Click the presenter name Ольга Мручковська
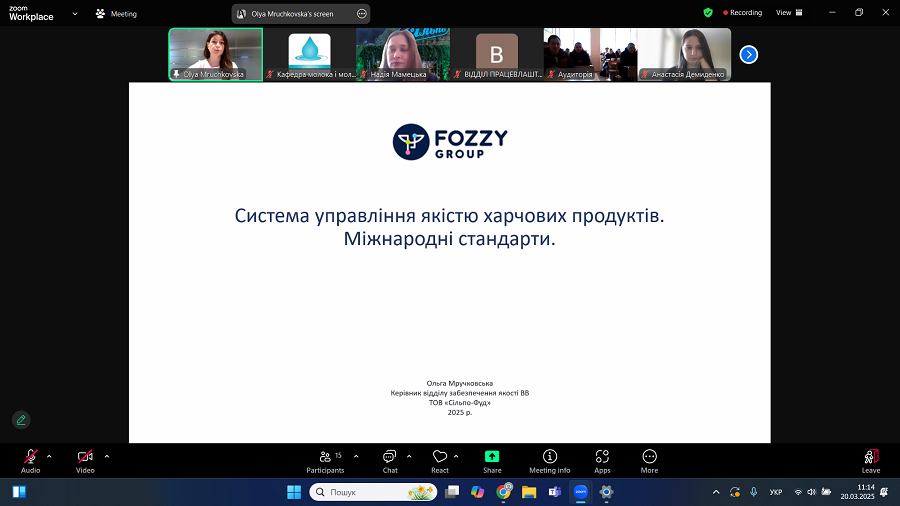 tap(460, 383)
